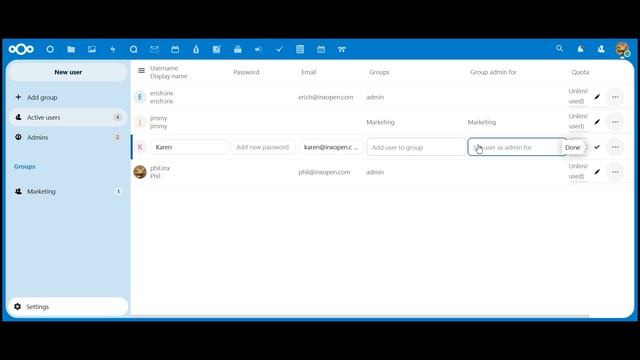
Task: Open the three-dot menu for jimmy
Action: click(x=615, y=122)
